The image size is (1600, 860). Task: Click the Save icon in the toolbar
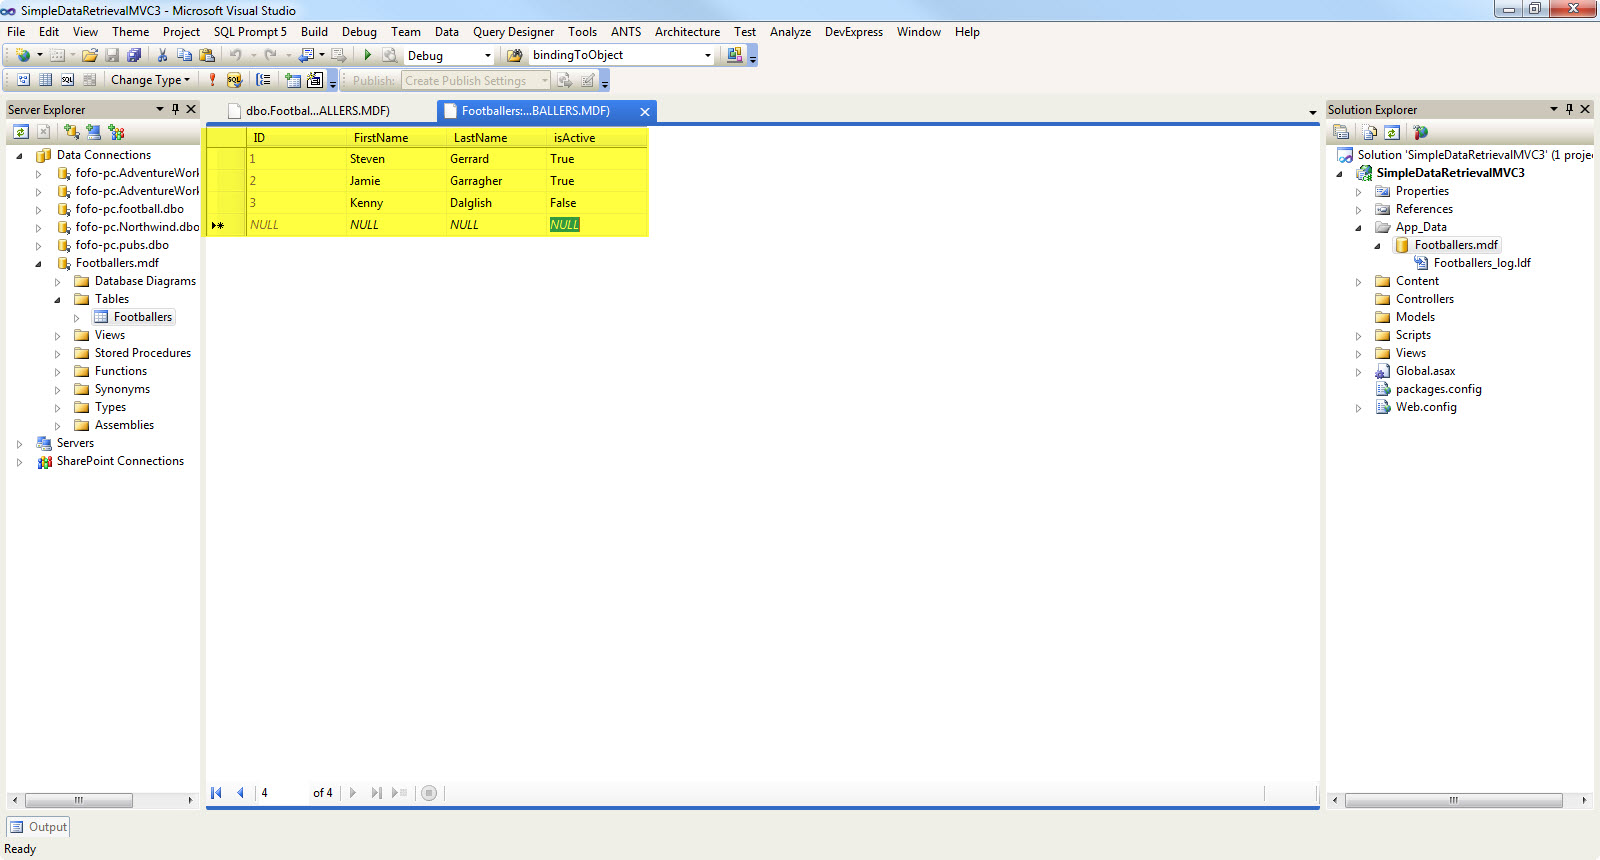point(112,55)
